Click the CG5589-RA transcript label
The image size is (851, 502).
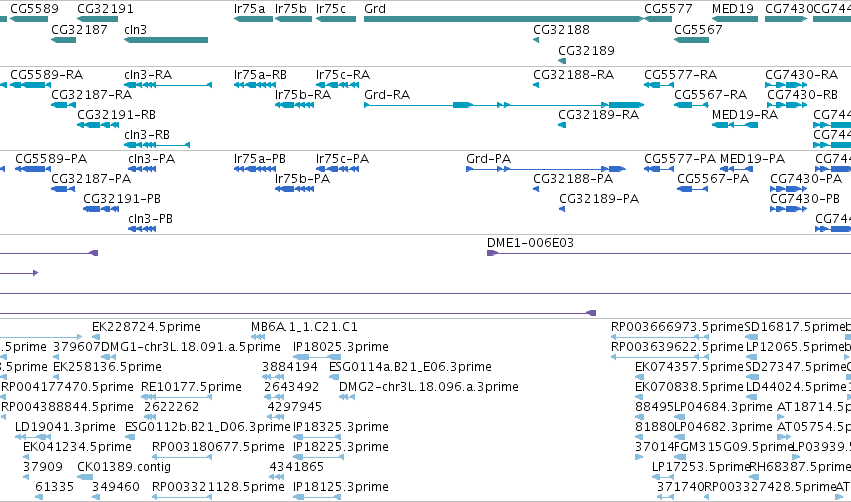pos(47,74)
